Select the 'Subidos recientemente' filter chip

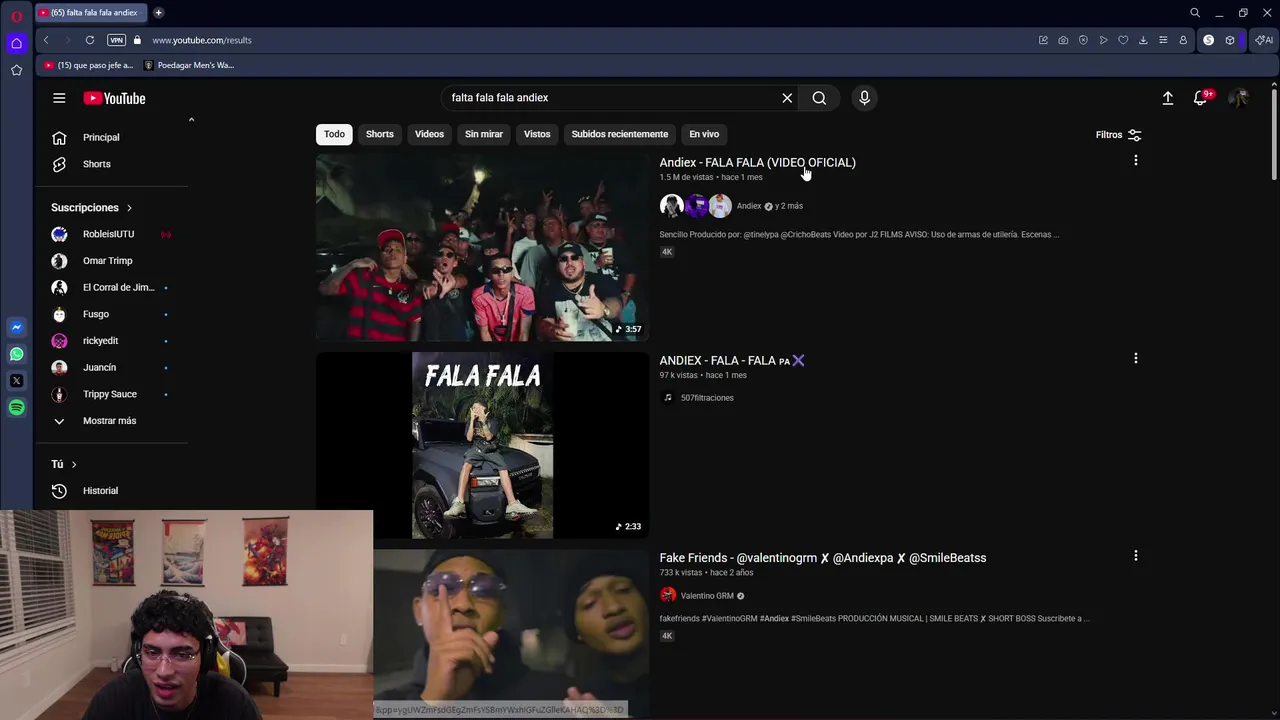[619, 134]
